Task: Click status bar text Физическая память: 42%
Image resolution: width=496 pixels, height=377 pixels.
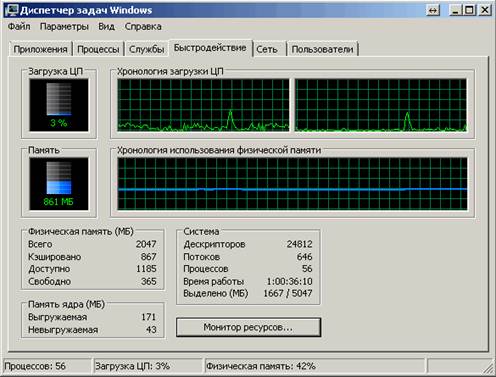Action: (x=261, y=366)
